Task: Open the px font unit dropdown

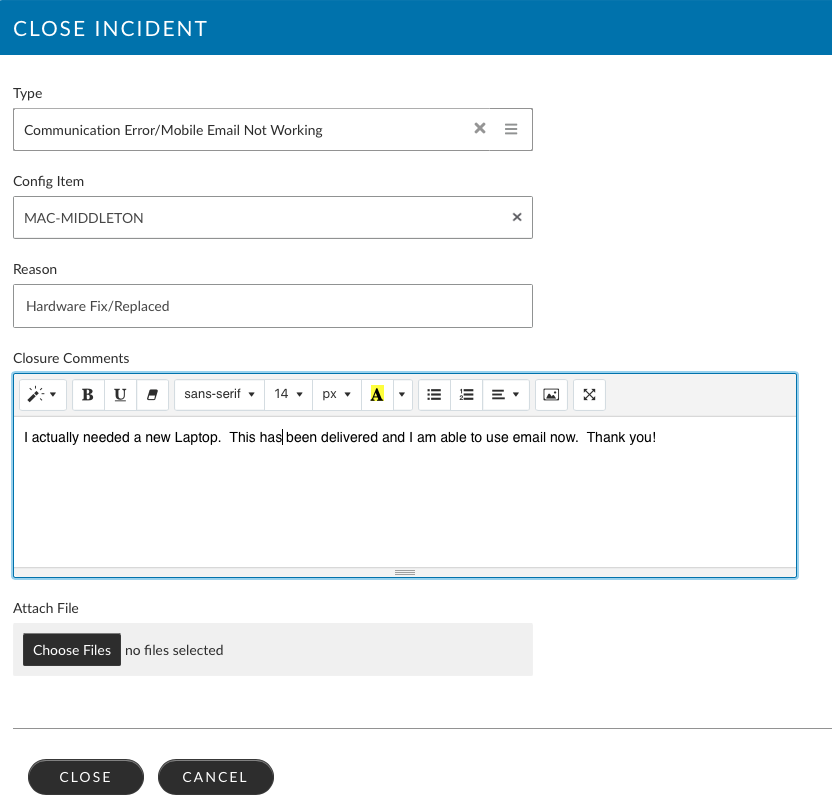Action: point(335,395)
